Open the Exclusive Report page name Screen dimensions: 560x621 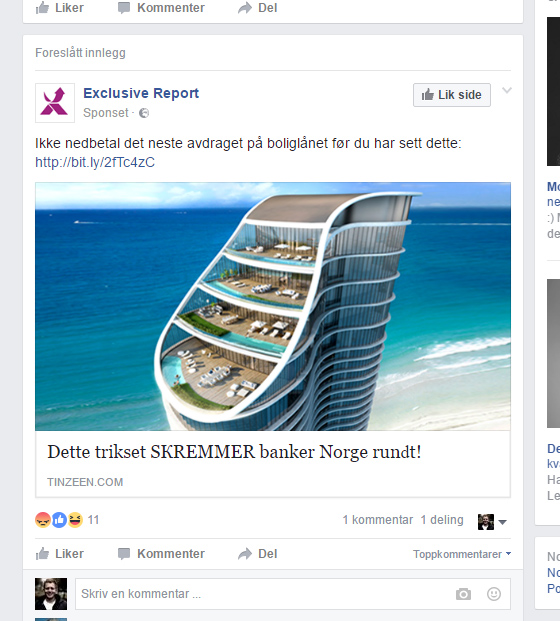pos(141,93)
